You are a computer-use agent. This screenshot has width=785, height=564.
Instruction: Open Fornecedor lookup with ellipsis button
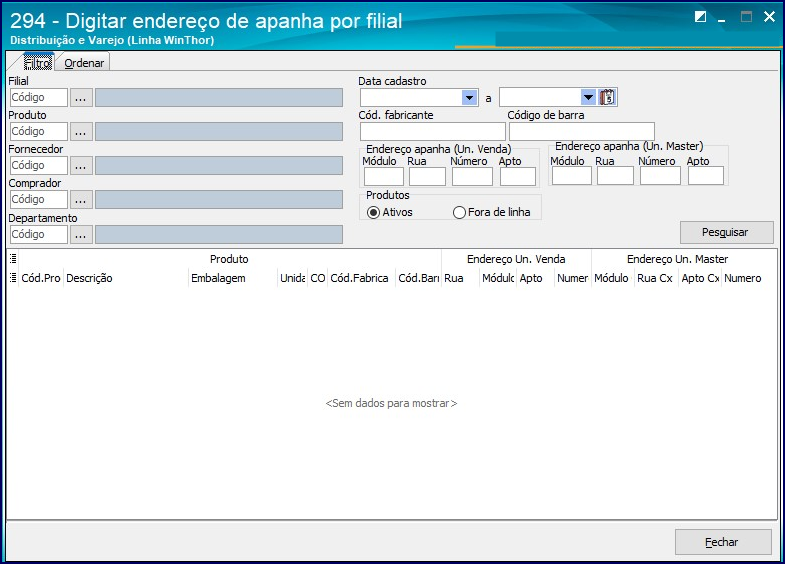81,166
